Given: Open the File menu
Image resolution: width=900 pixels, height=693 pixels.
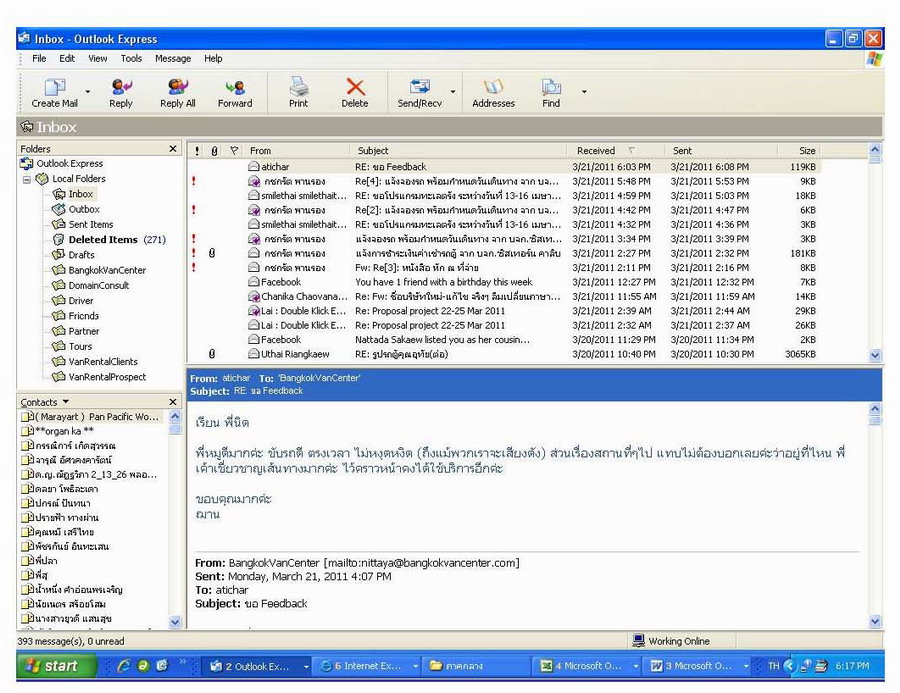Looking at the screenshot, I should pos(39,58).
